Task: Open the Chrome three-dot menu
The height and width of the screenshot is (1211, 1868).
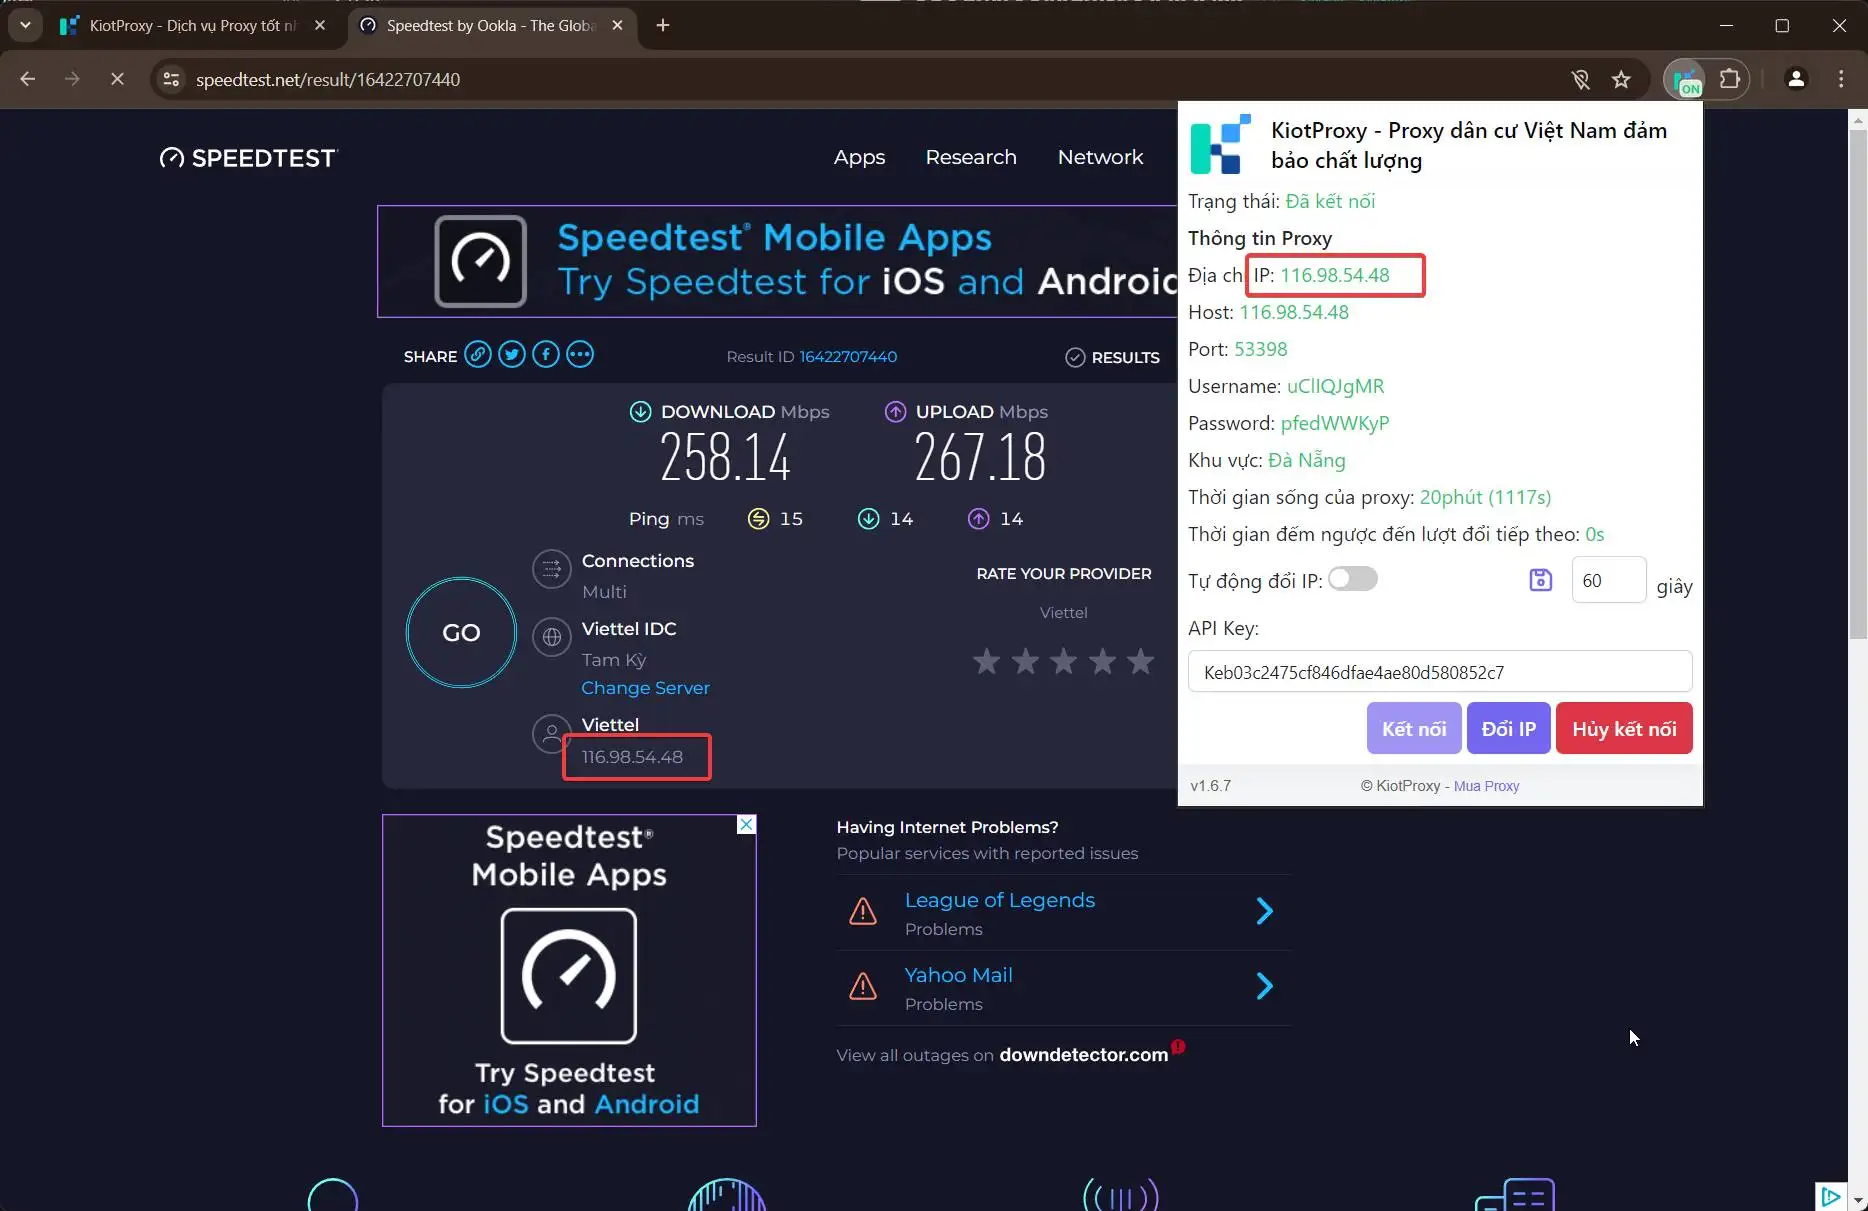Action: [x=1841, y=79]
